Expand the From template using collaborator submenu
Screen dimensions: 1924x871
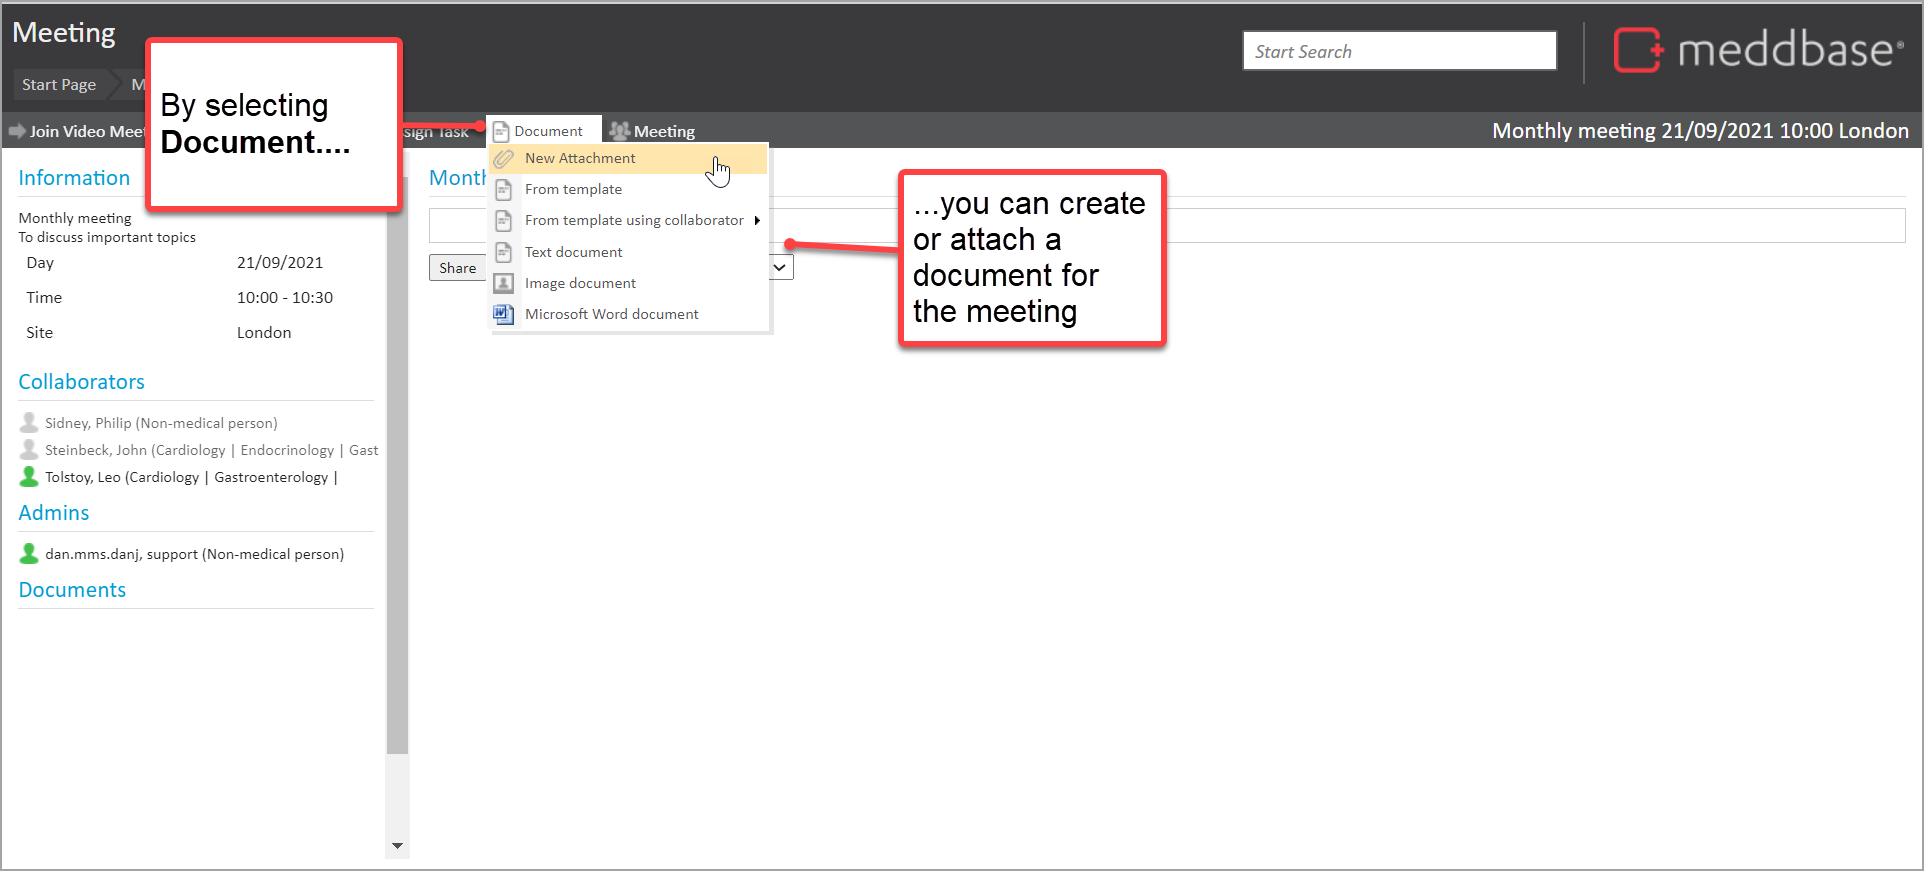757,221
